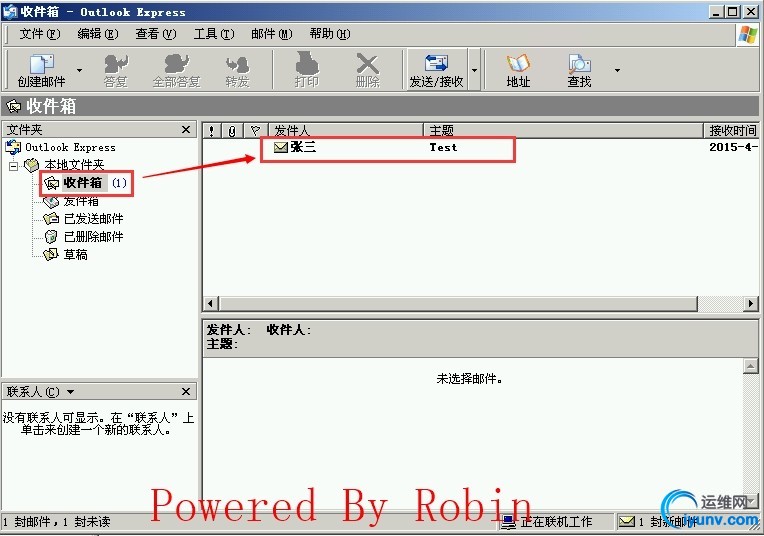Click the unread envelope icon of 张三 message

281,147
